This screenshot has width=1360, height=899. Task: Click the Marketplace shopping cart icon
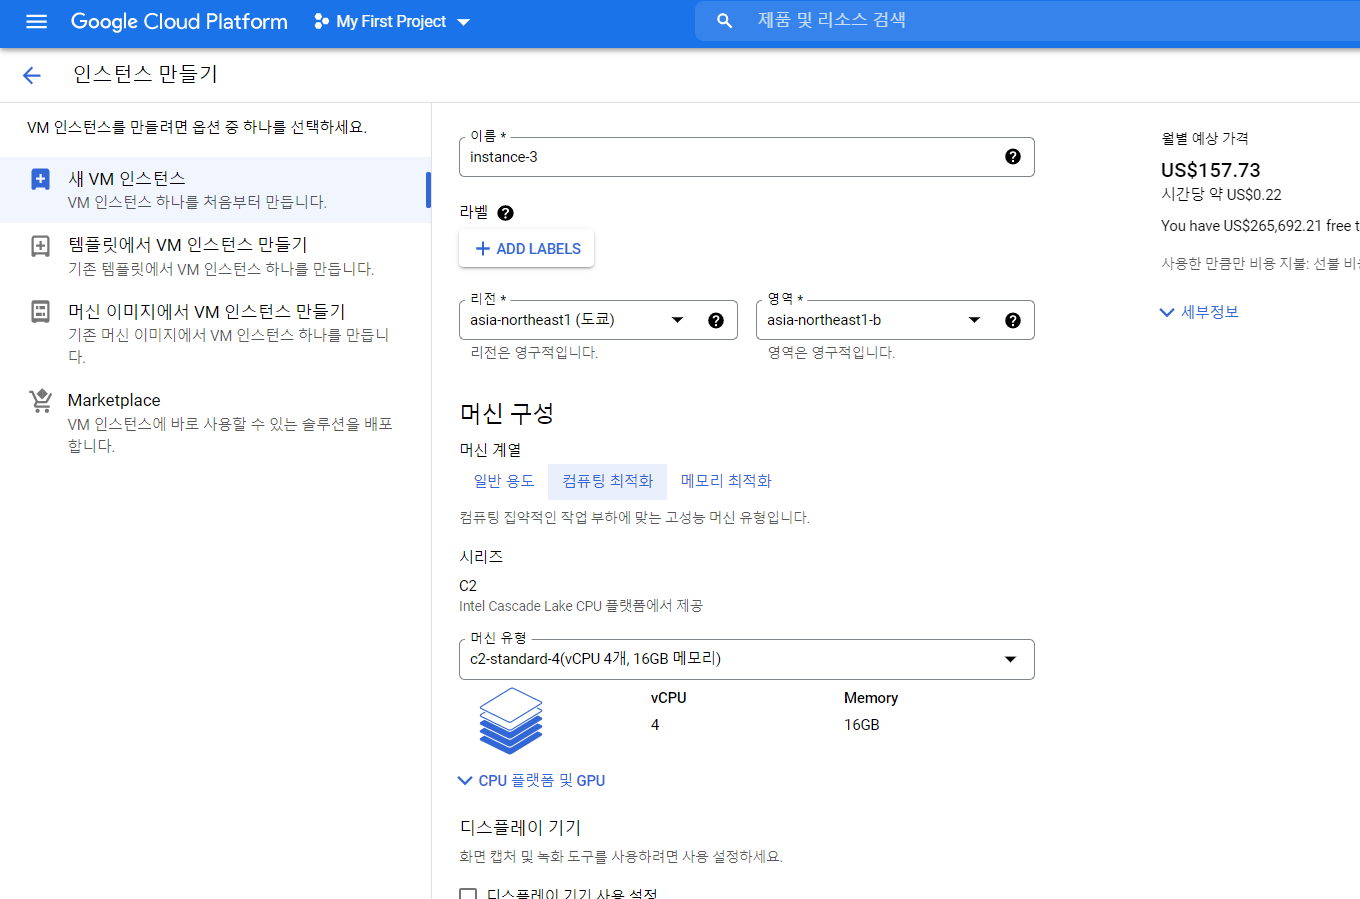(40, 401)
